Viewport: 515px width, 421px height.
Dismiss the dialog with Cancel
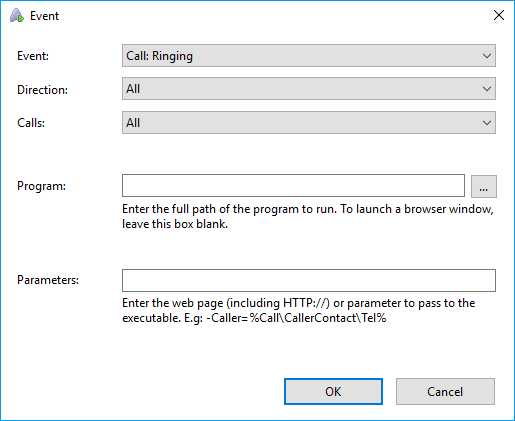pos(445,391)
